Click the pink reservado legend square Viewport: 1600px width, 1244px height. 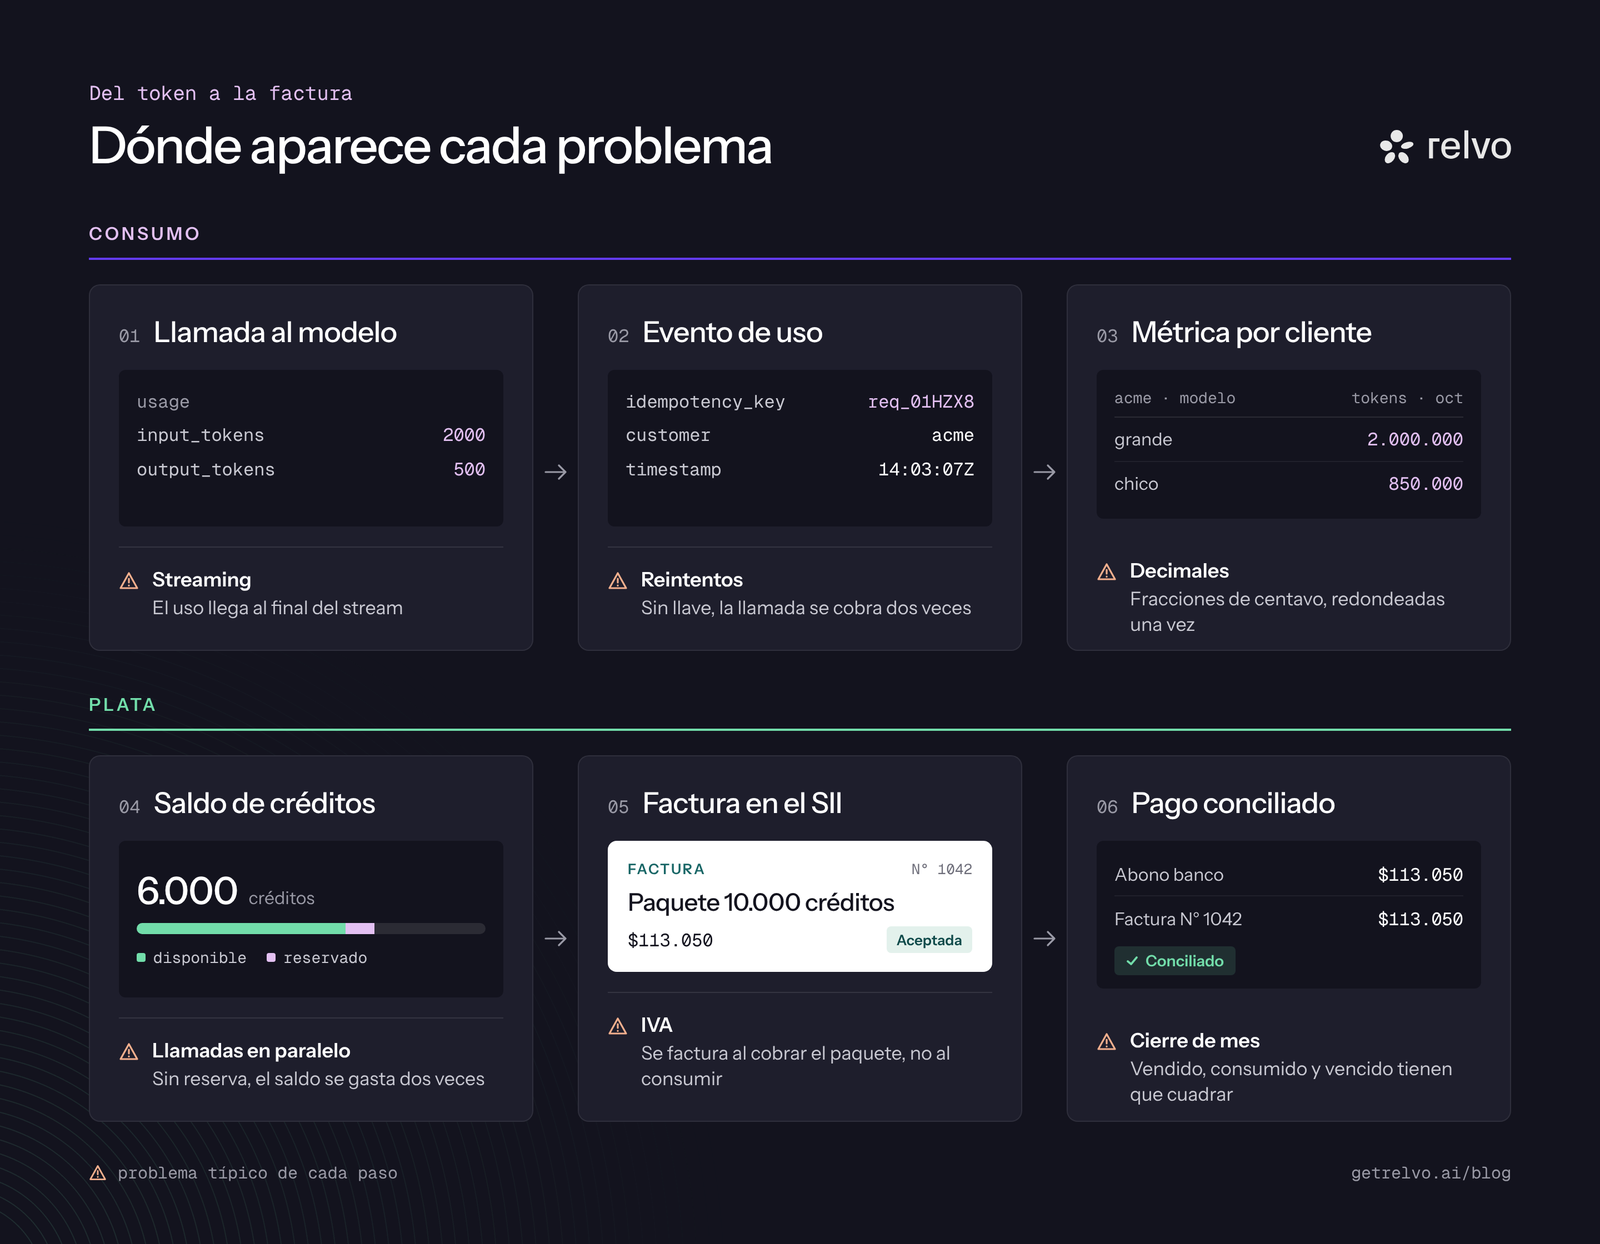click(x=271, y=958)
